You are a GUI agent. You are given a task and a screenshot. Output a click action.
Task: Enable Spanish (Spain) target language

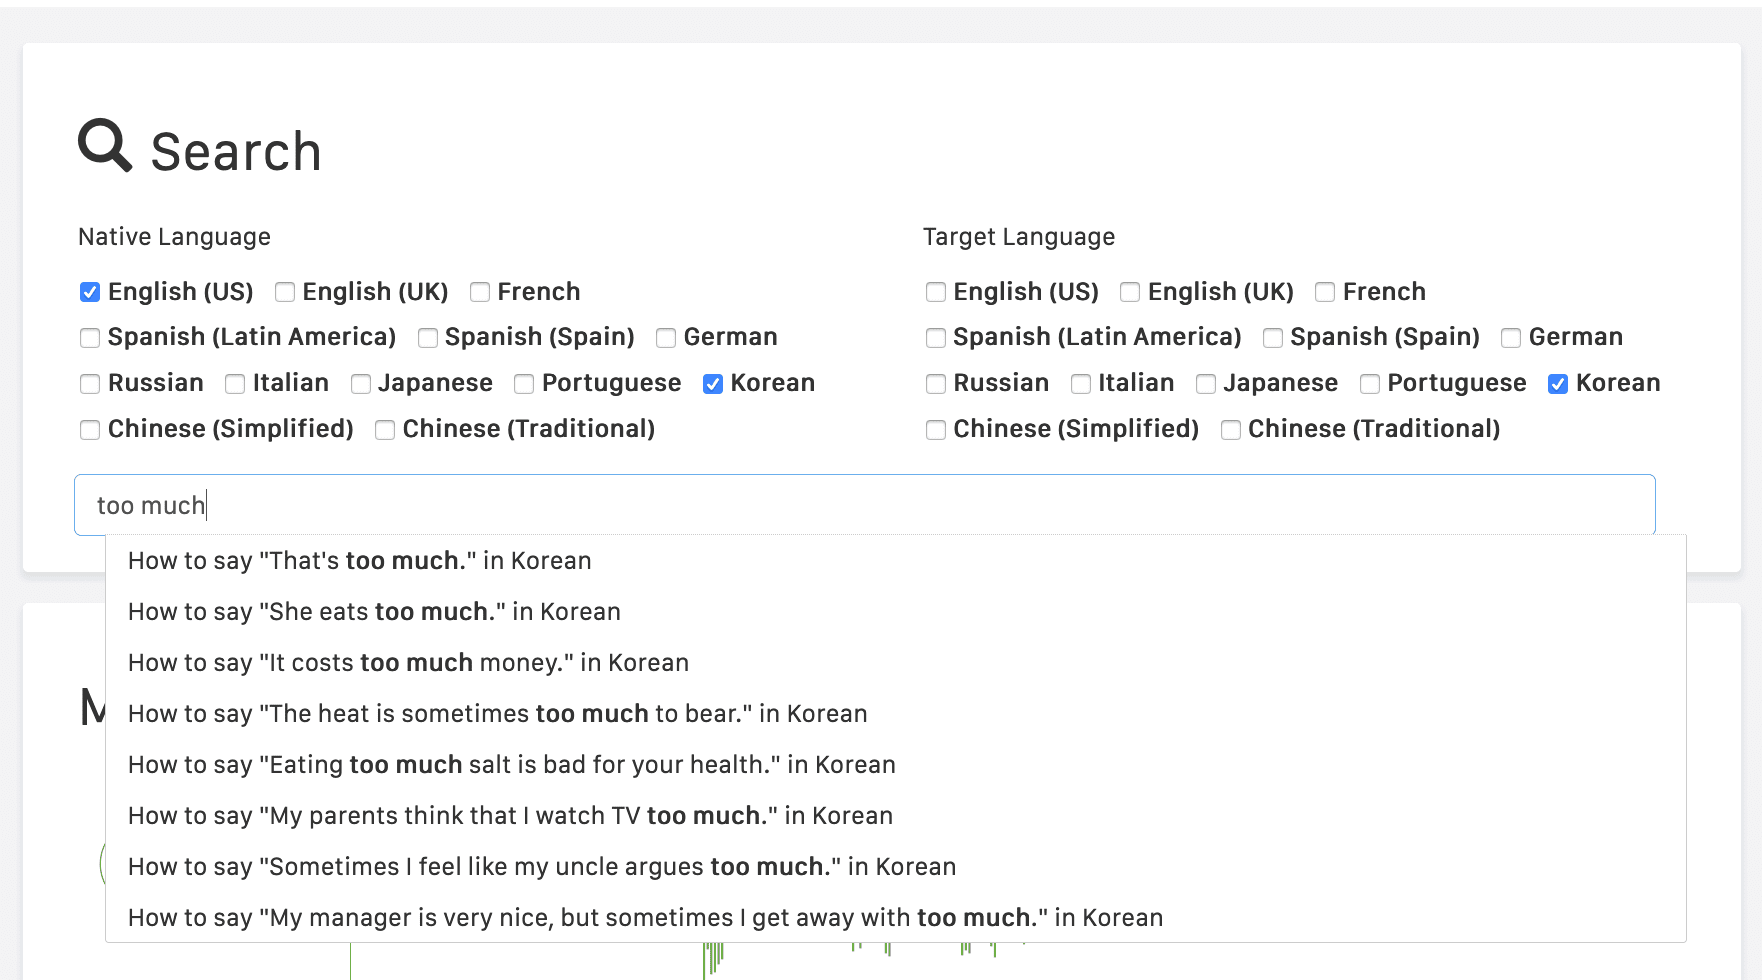click(x=1273, y=338)
